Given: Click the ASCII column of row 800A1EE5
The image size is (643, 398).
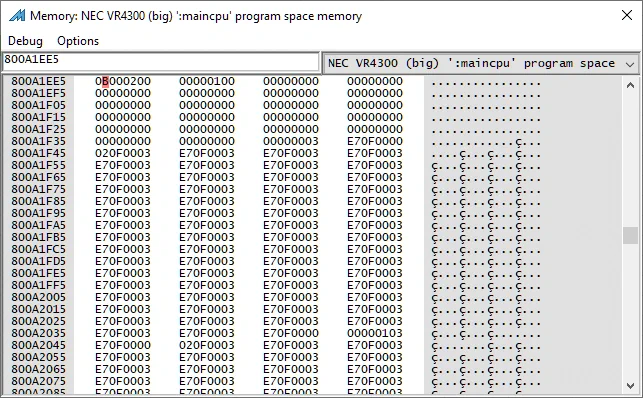Looking at the screenshot, I should tap(486, 82).
